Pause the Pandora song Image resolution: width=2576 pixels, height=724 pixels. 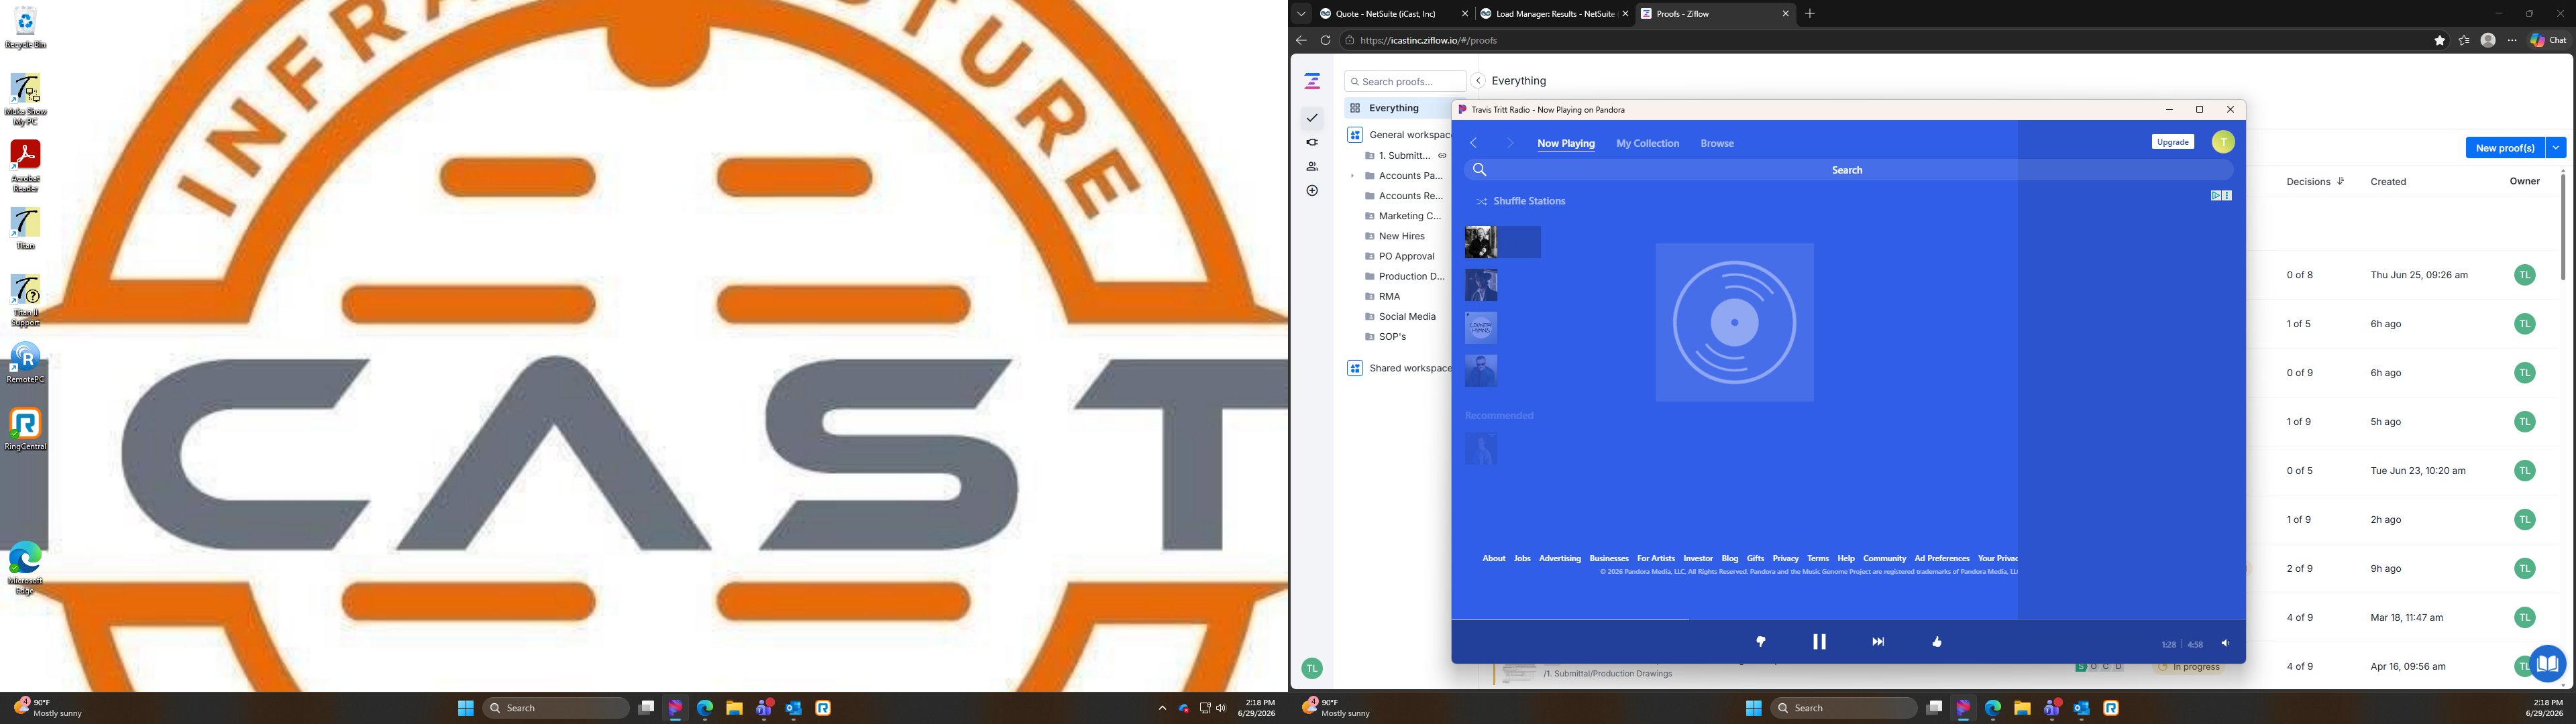1819,642
